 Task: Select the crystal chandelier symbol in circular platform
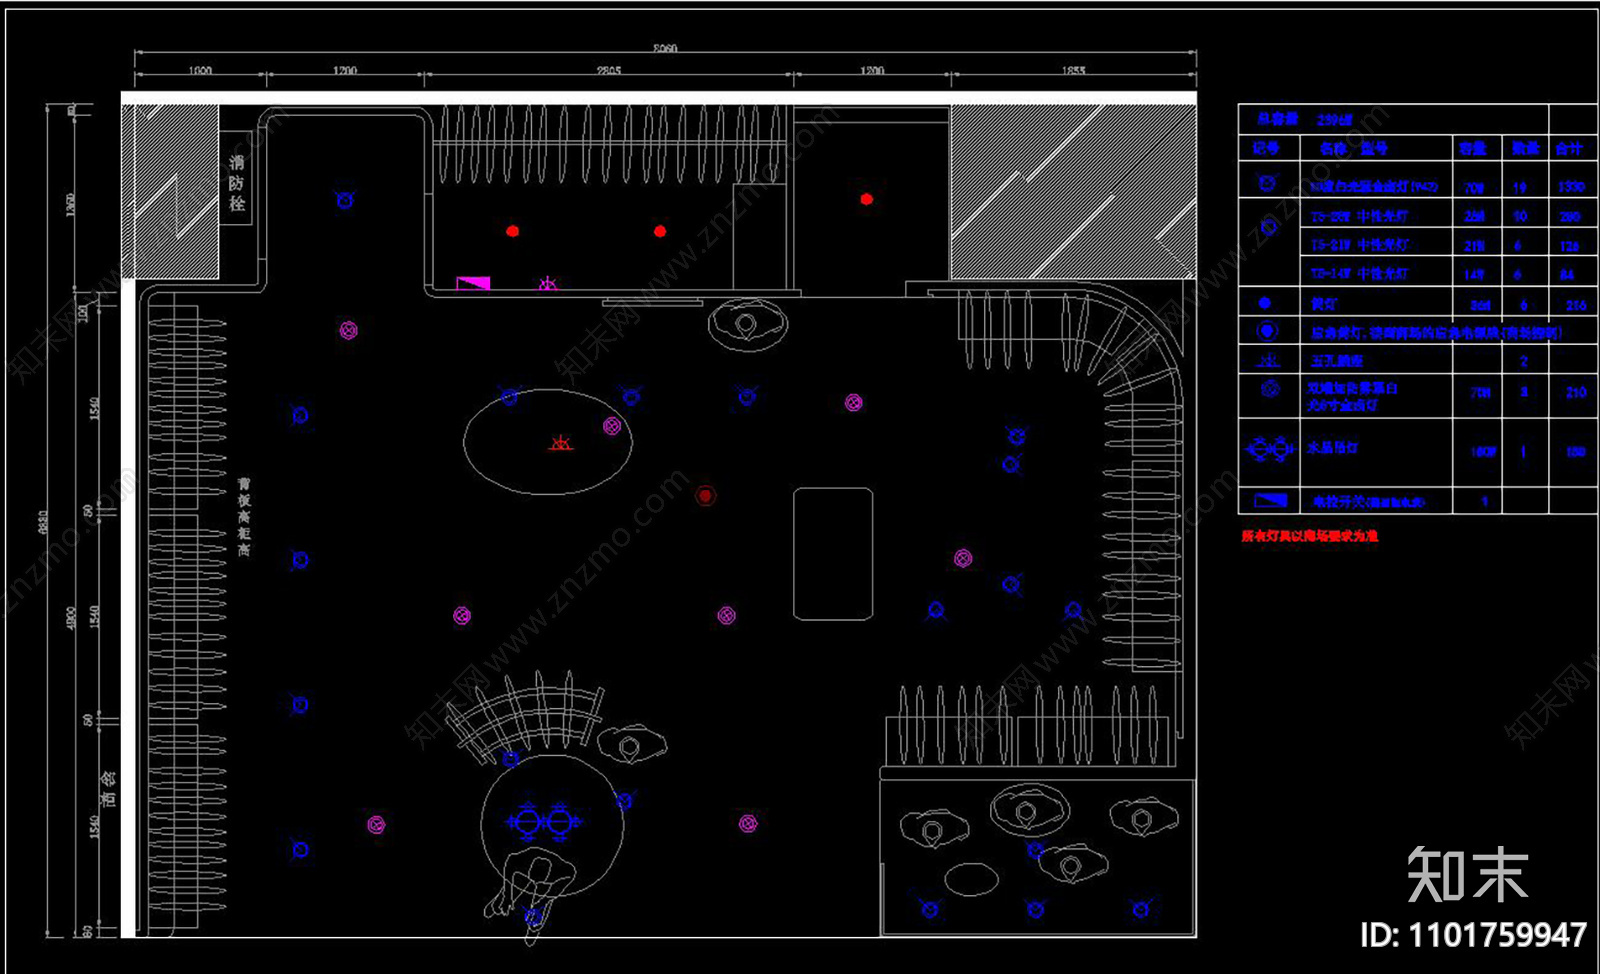pyautogui.click(x=543, y=823)
